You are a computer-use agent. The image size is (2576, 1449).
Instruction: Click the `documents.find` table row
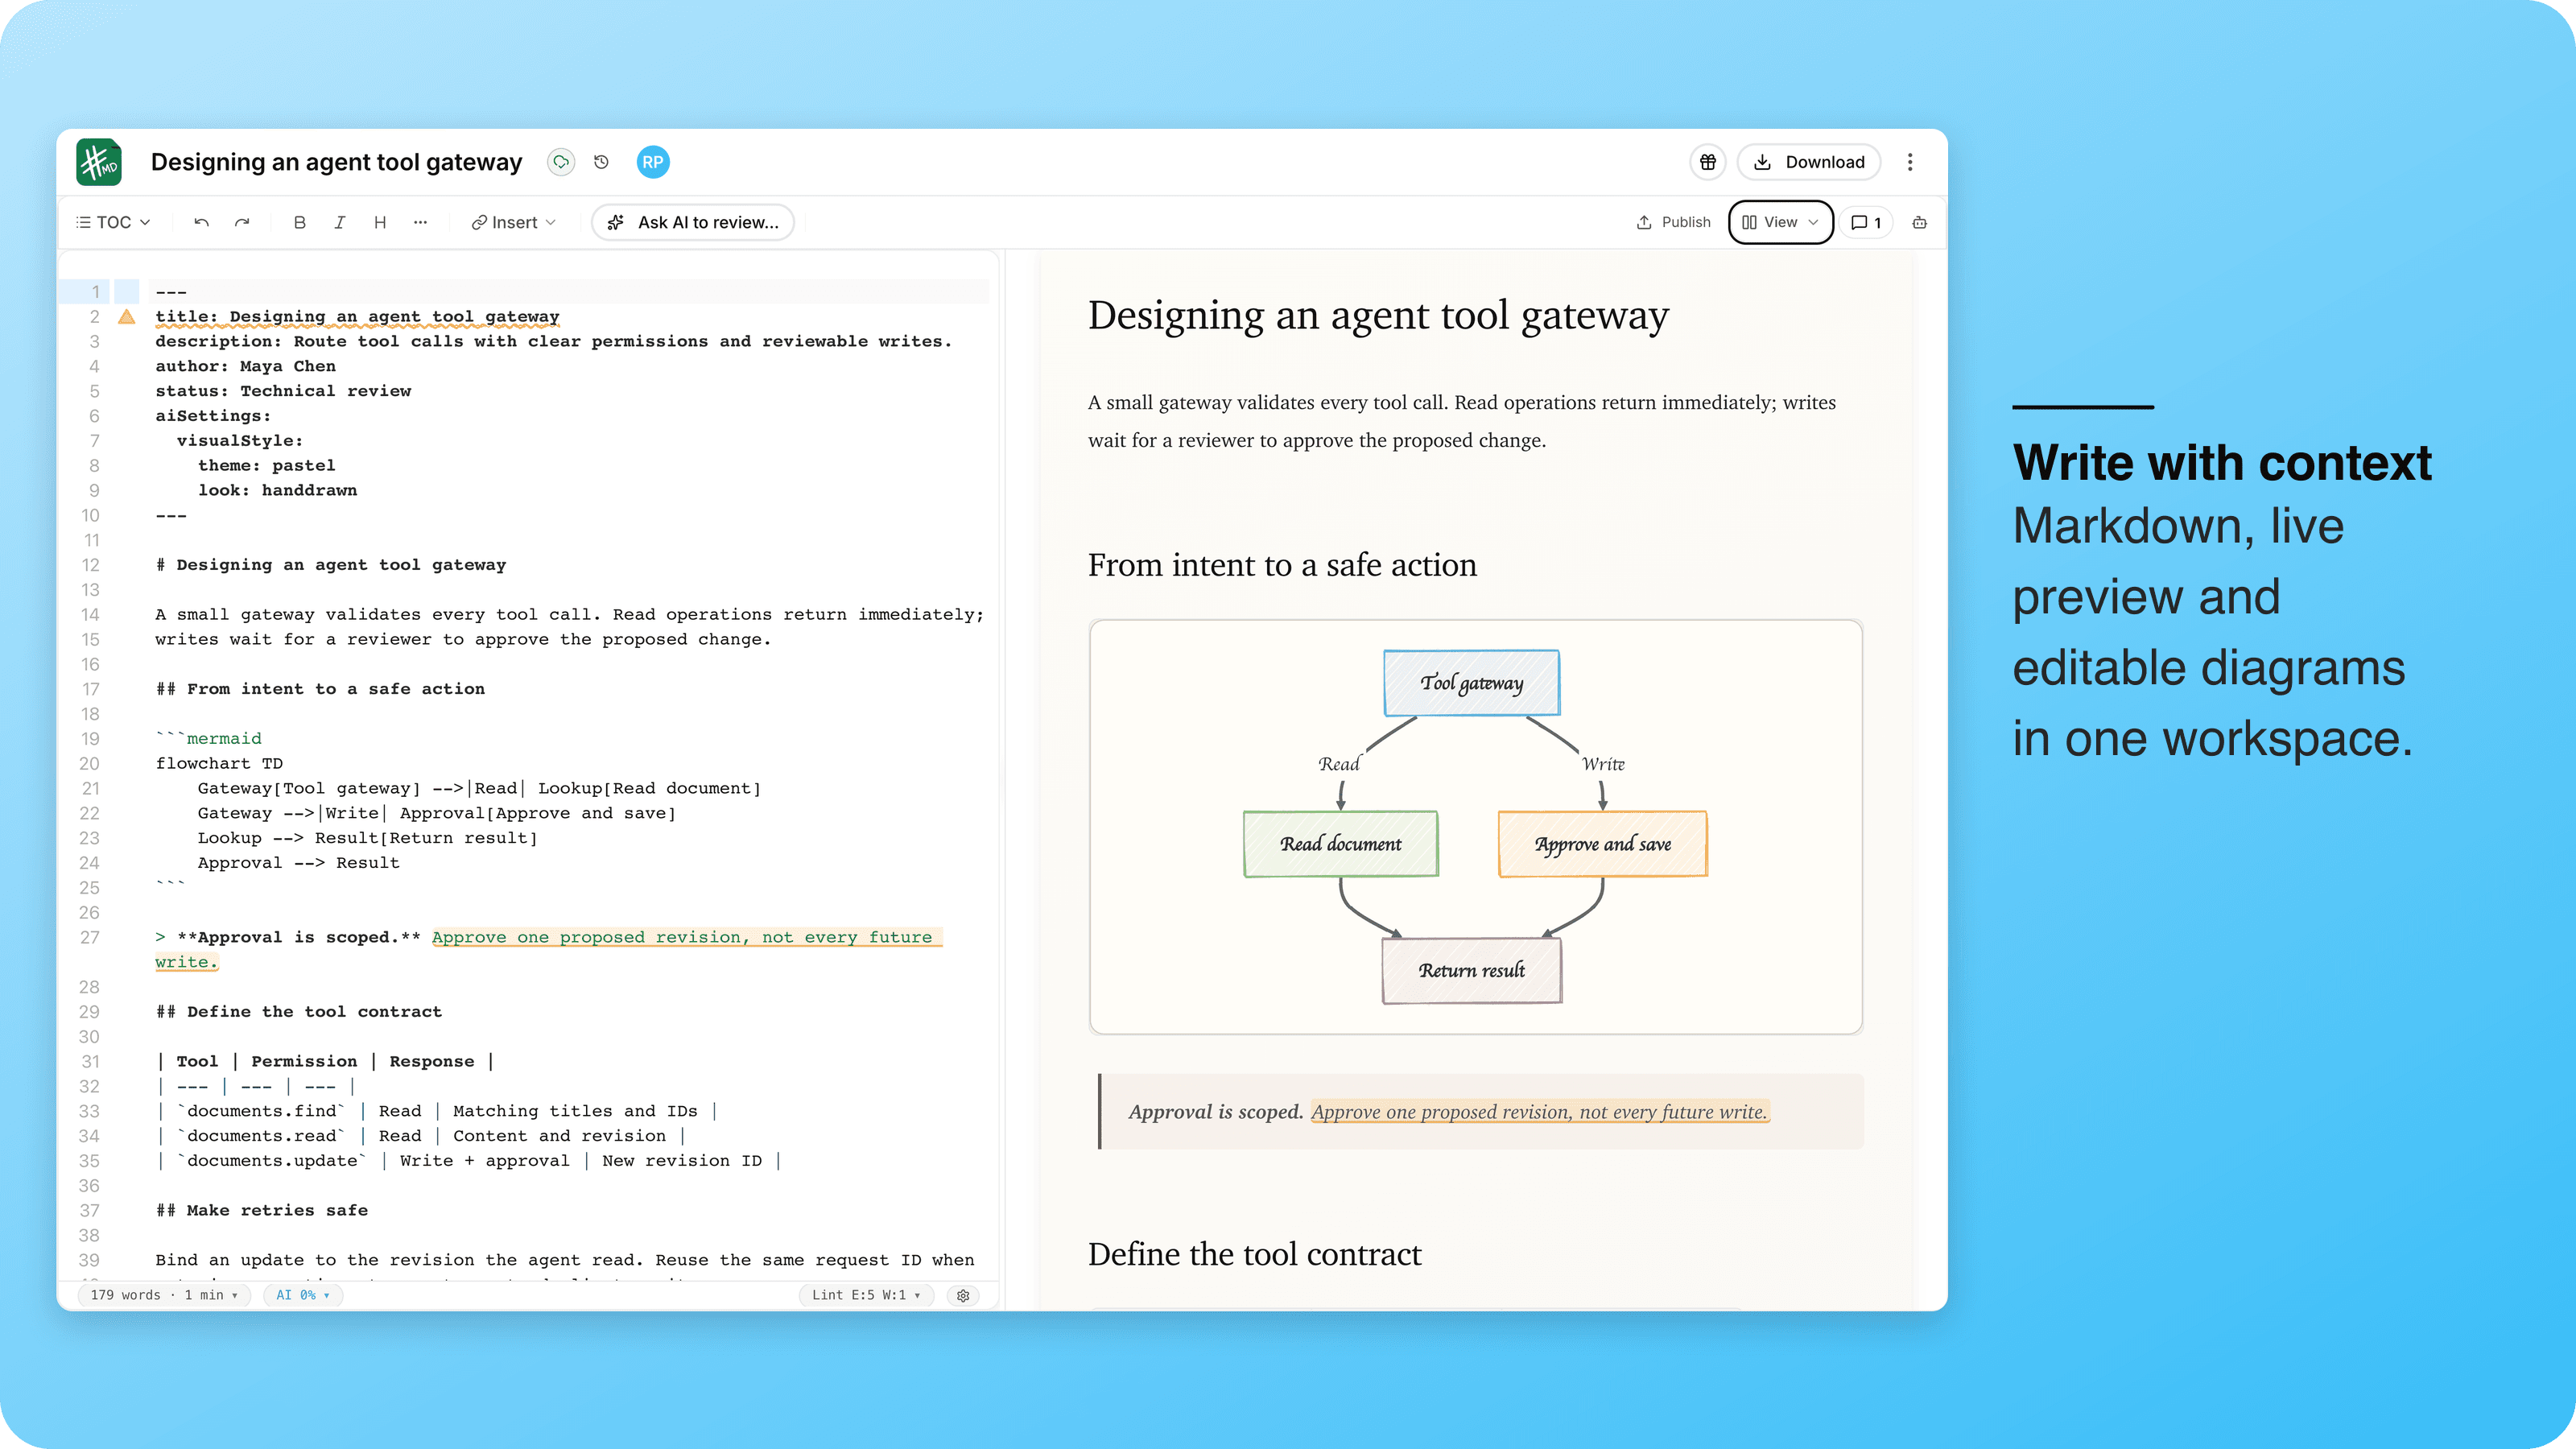coord(437,1111)
